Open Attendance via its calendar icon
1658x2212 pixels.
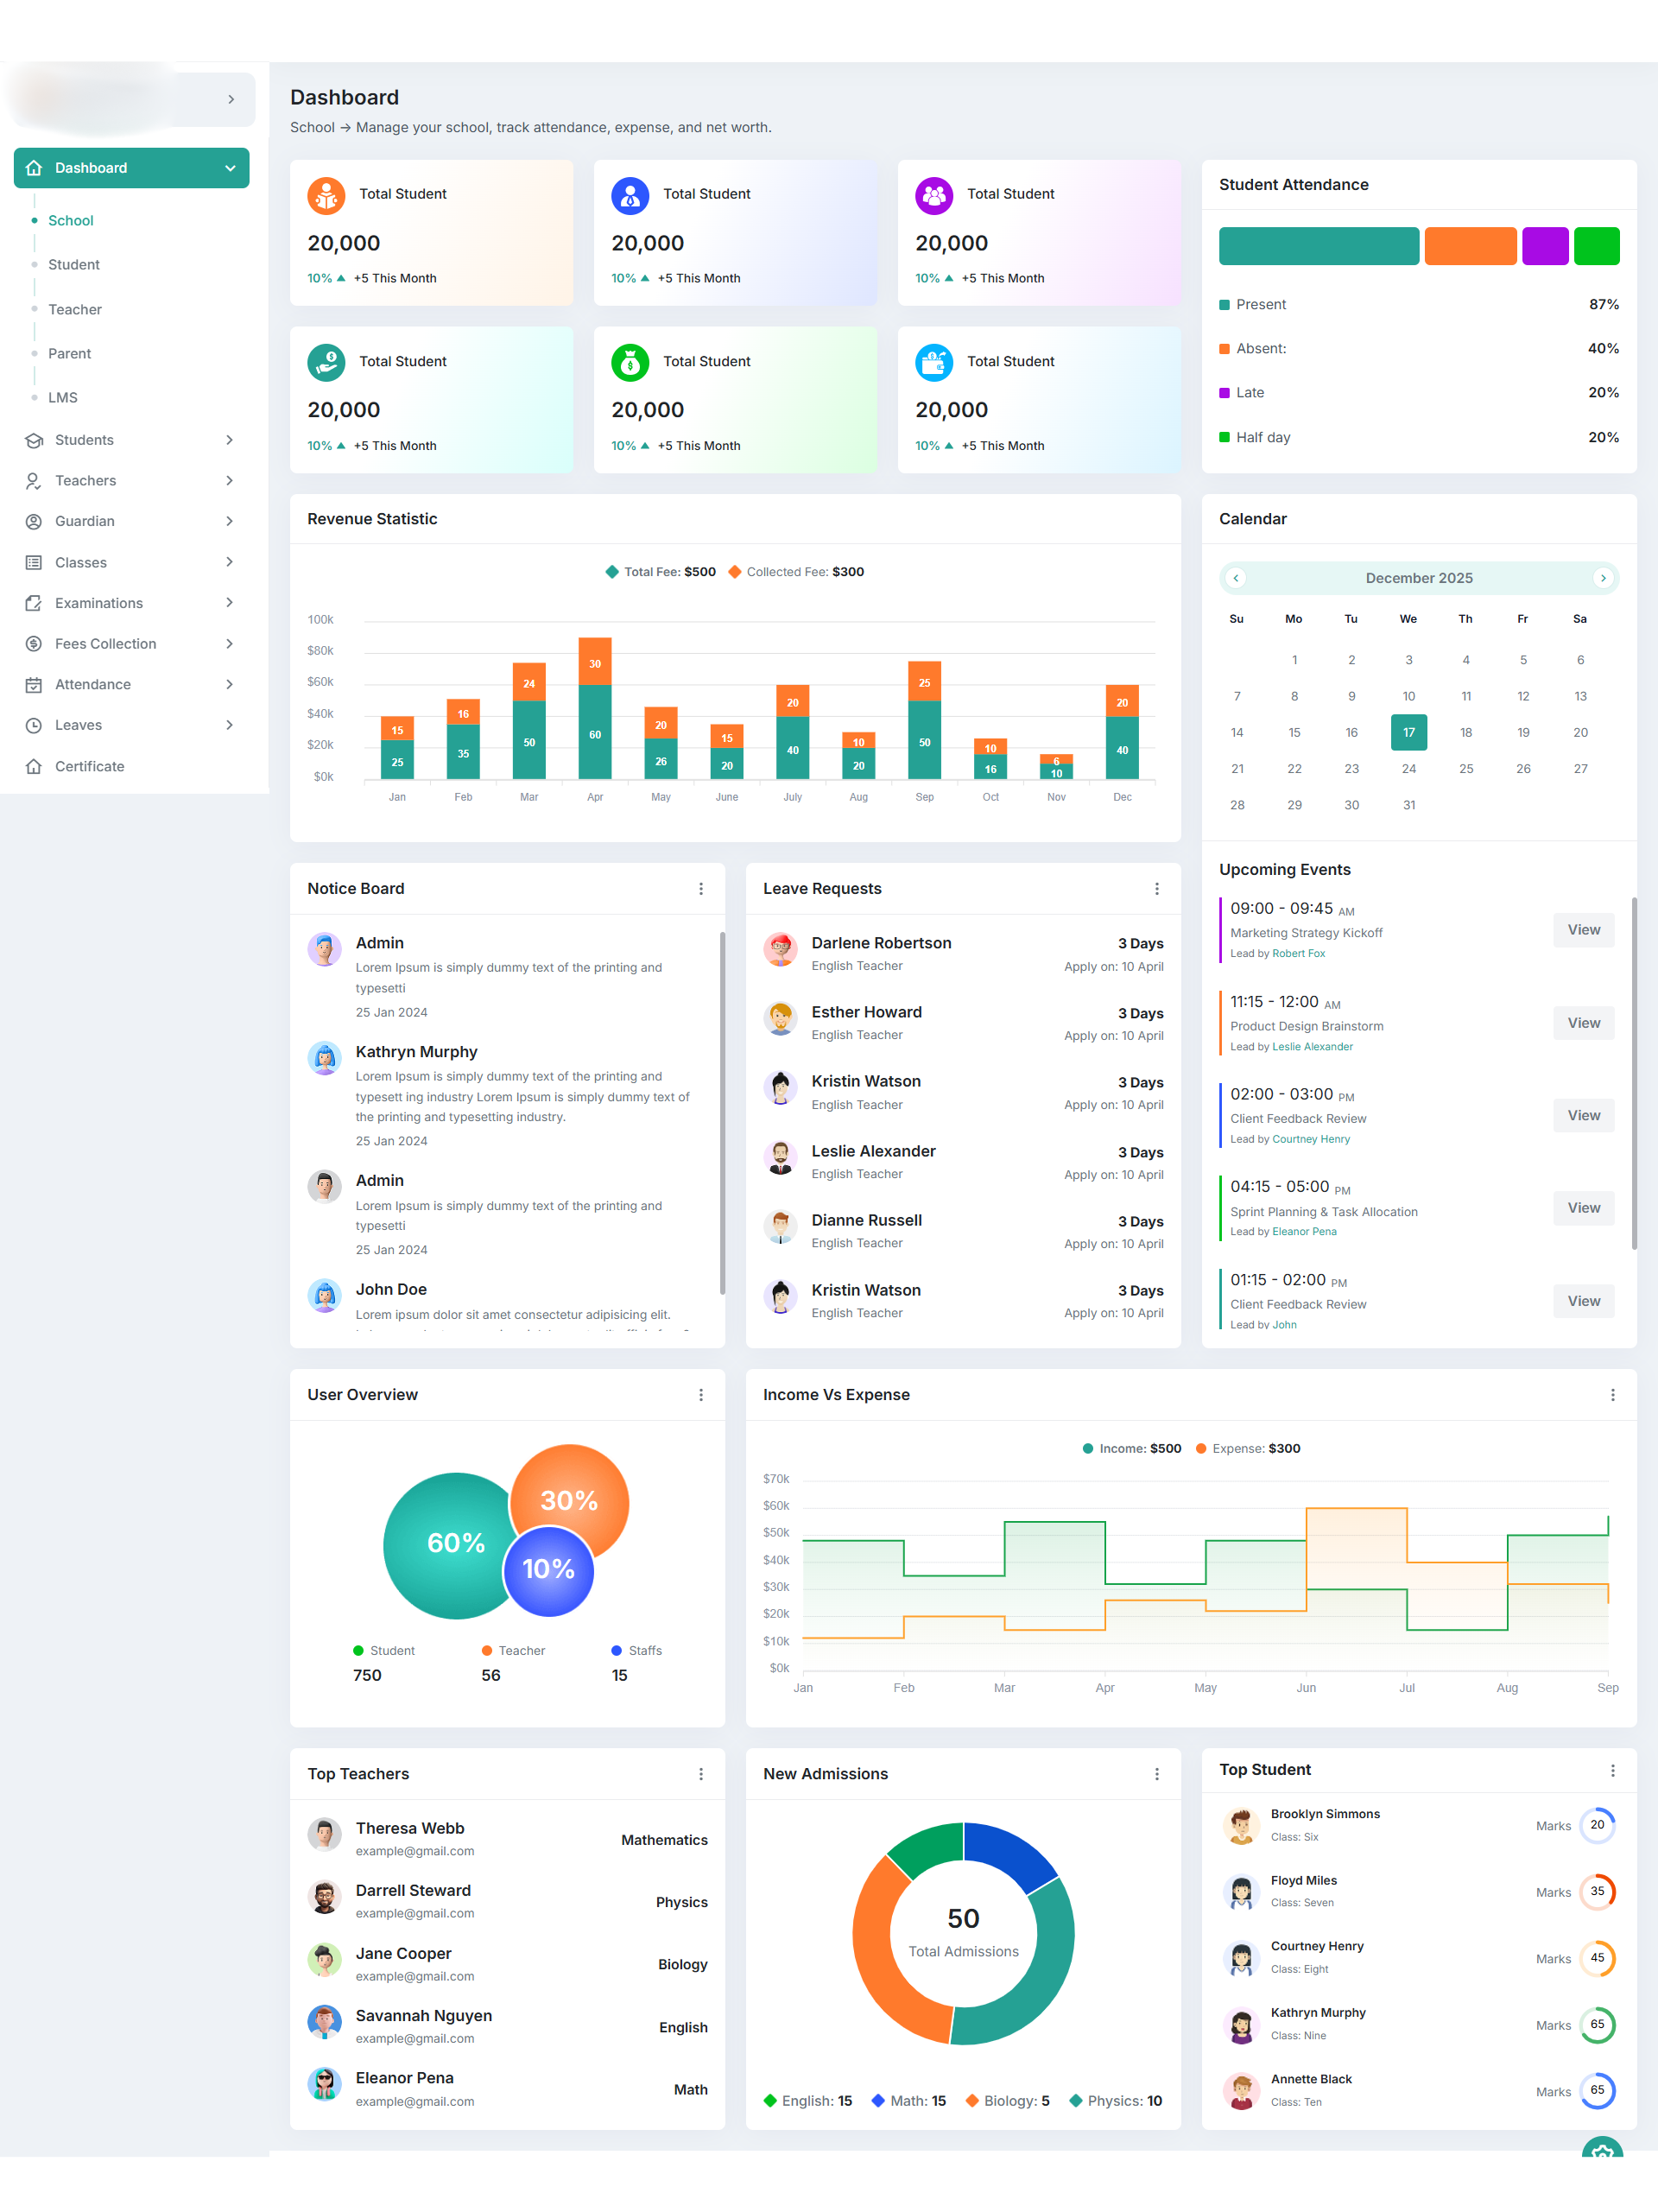(x=34, y=684)
